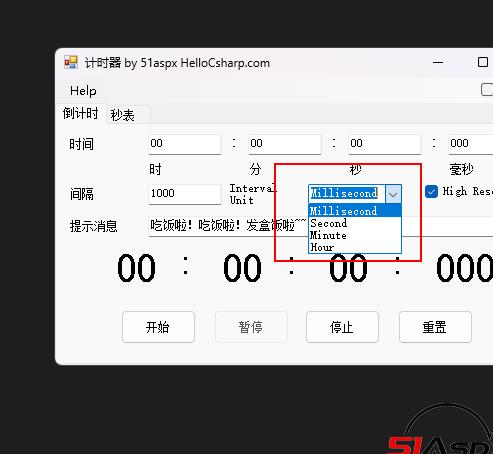Switch to the 秒表 tab
Viewport: 493px width, 454px height.
coord(123,115)
